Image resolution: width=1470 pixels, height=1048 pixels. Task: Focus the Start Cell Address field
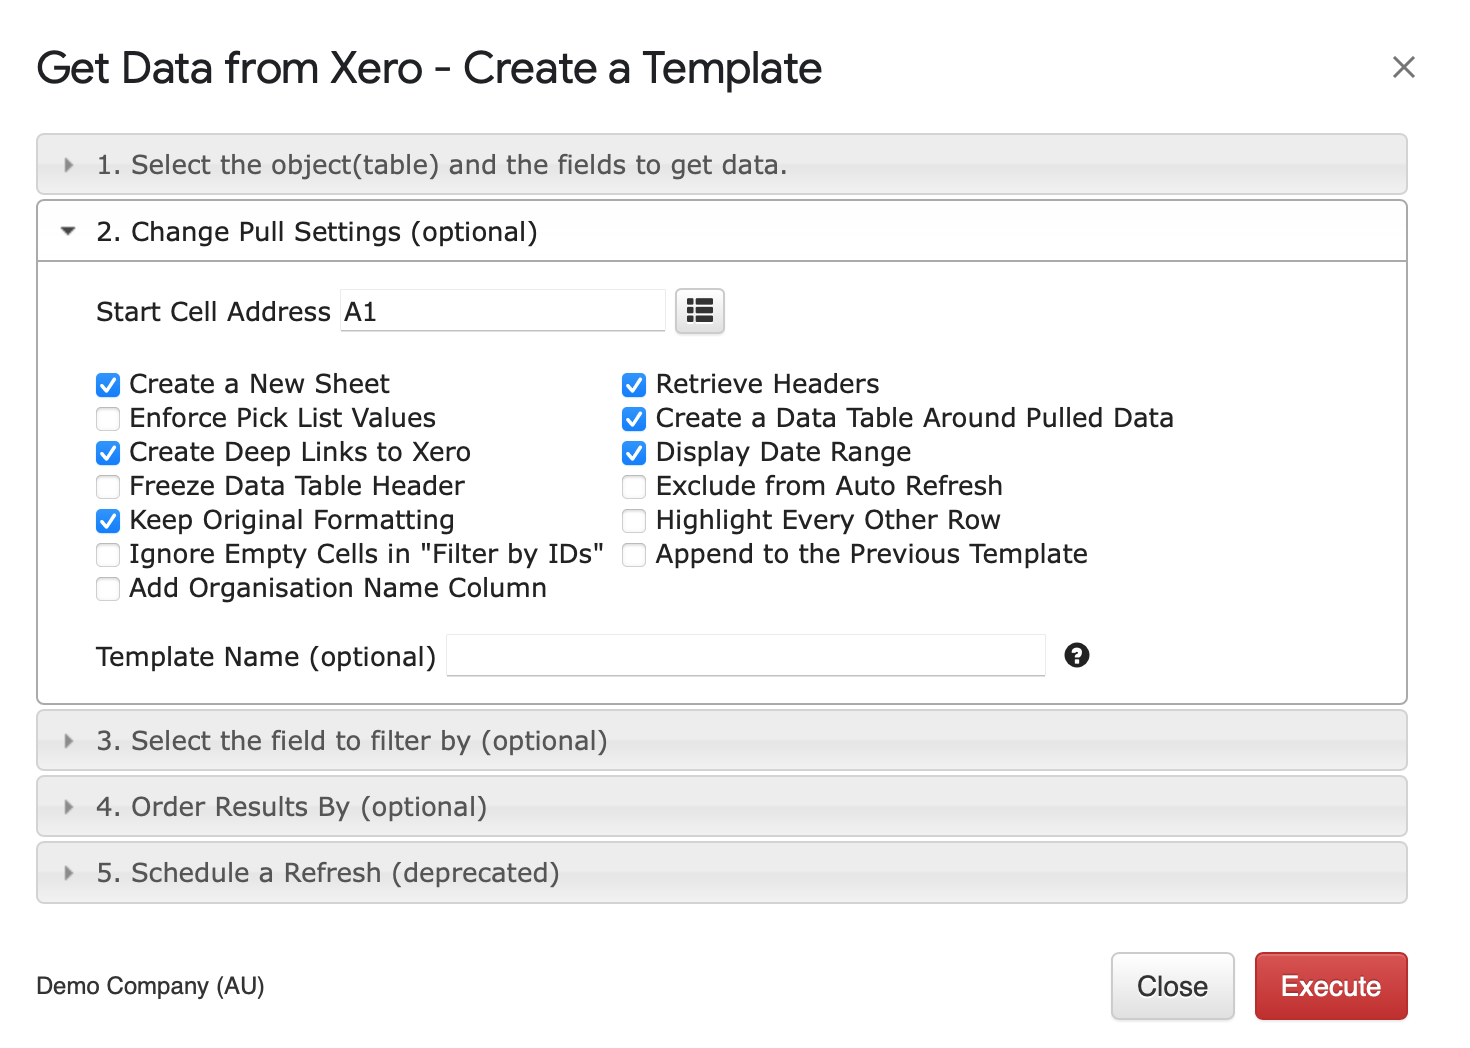pos(503,311)
